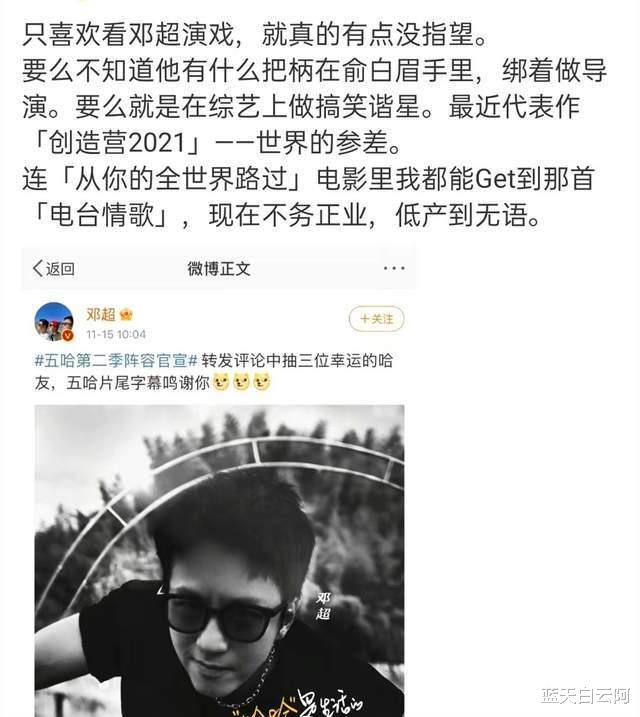Open hashtag #五哈第二季阵容官宣#

116,361
